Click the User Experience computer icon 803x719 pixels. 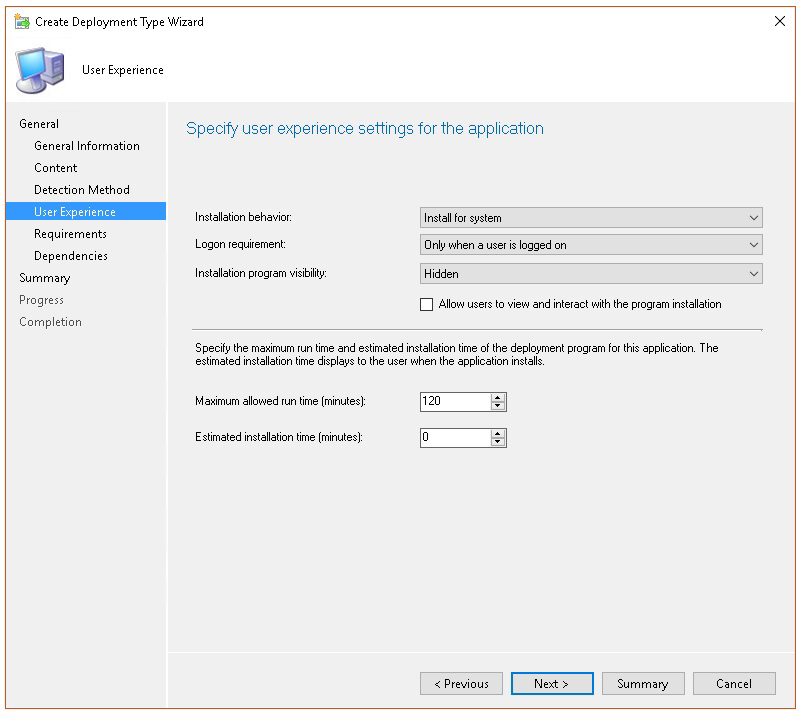click(x=42, y=70)
